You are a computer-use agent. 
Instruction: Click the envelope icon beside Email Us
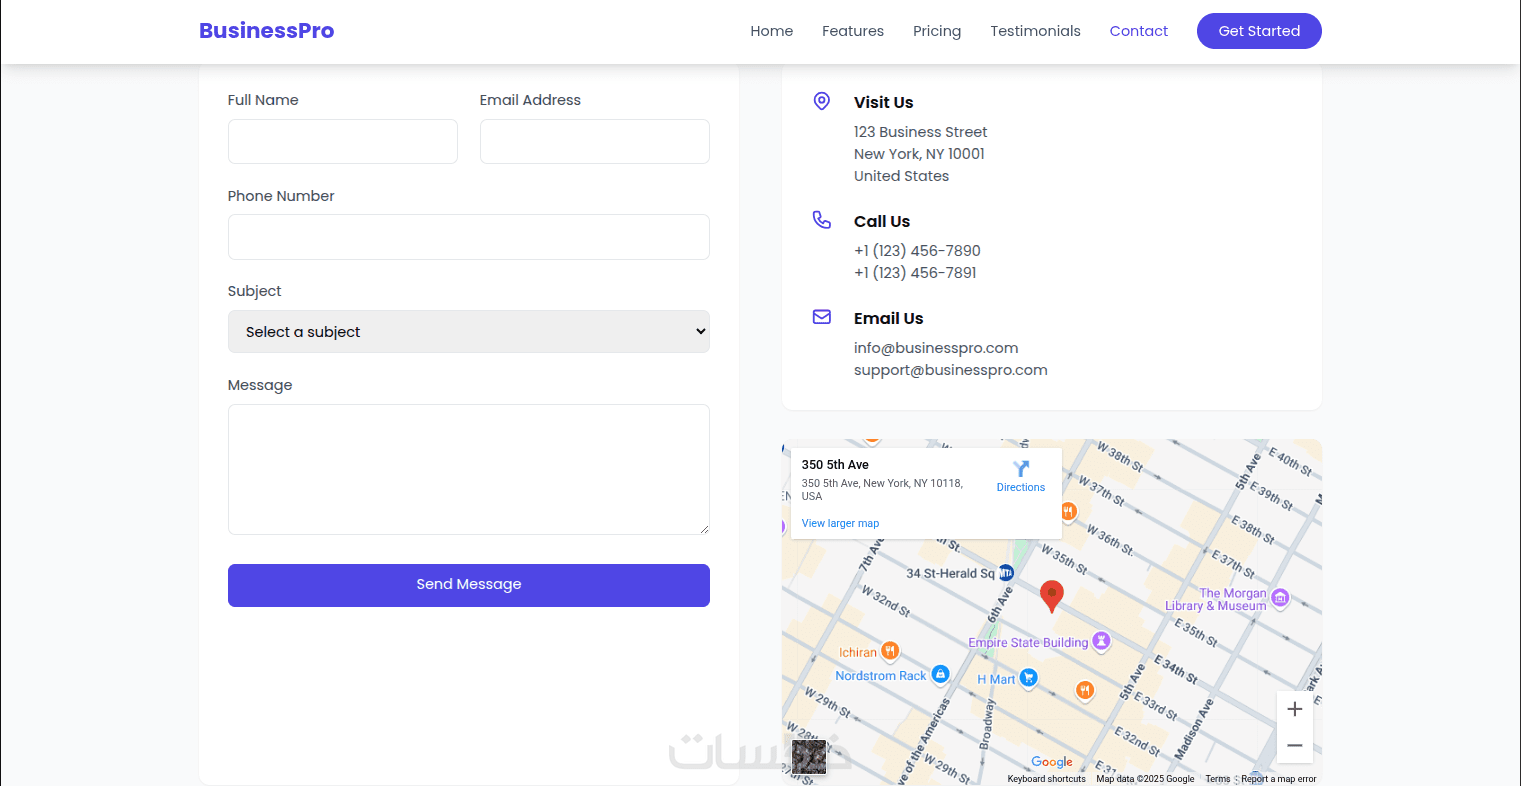tap(822, 317)
